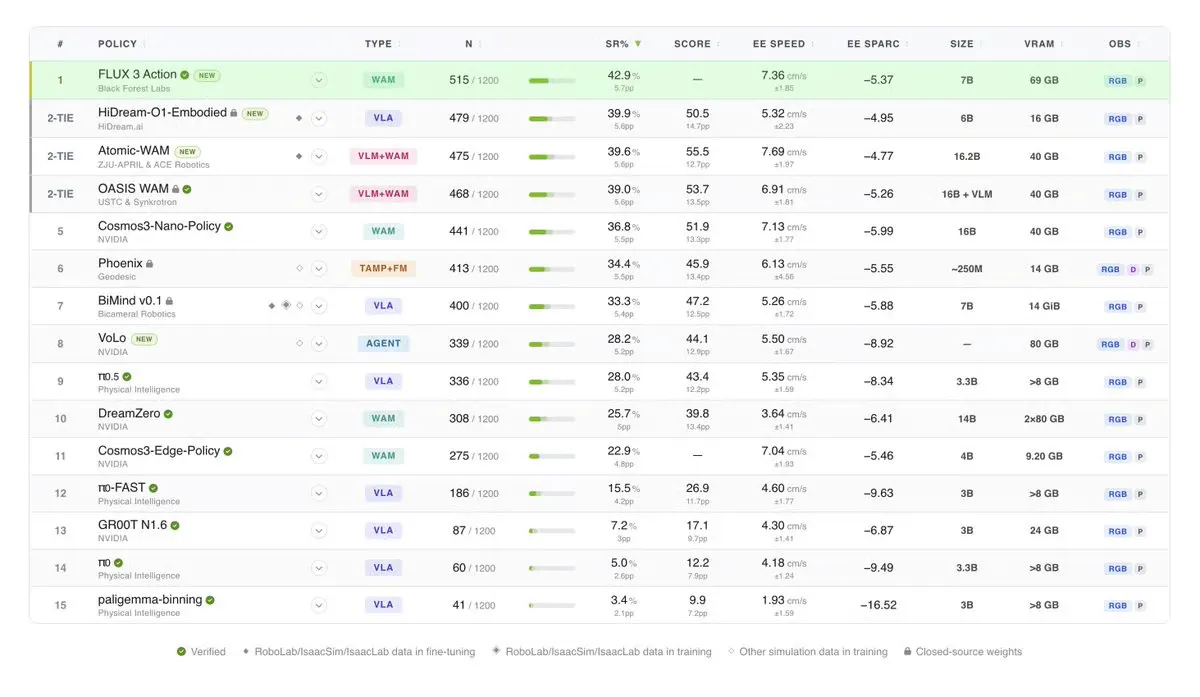Click the success-rate progress bar for FLUX 3 Action
This screenshot has height=697, width=1200.
[x=552, y=81]
